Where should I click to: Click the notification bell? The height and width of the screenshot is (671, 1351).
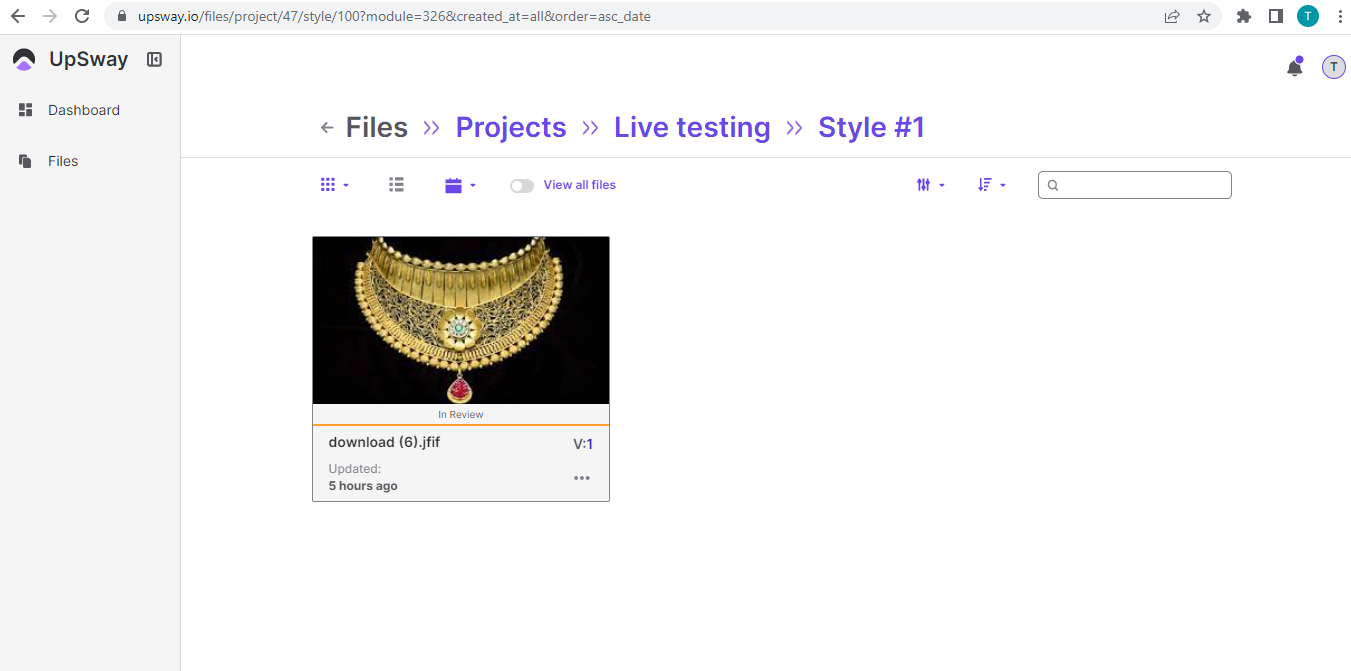1294,66
